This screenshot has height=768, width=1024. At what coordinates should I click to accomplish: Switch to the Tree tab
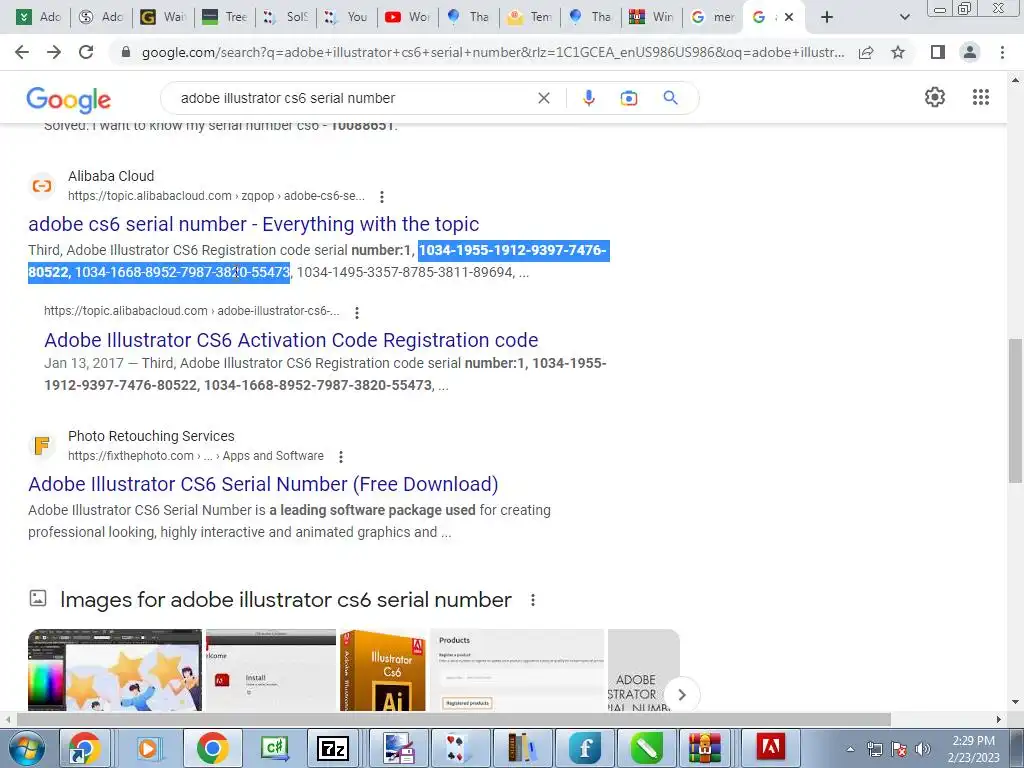point(224,17)
